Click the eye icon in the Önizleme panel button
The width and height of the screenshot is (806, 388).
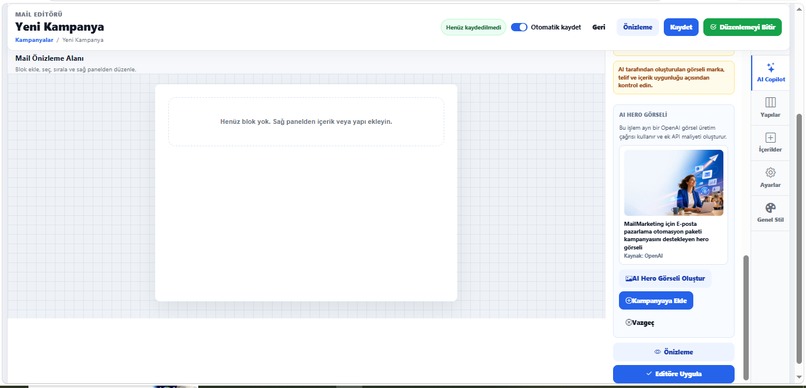tap(657, 352)
